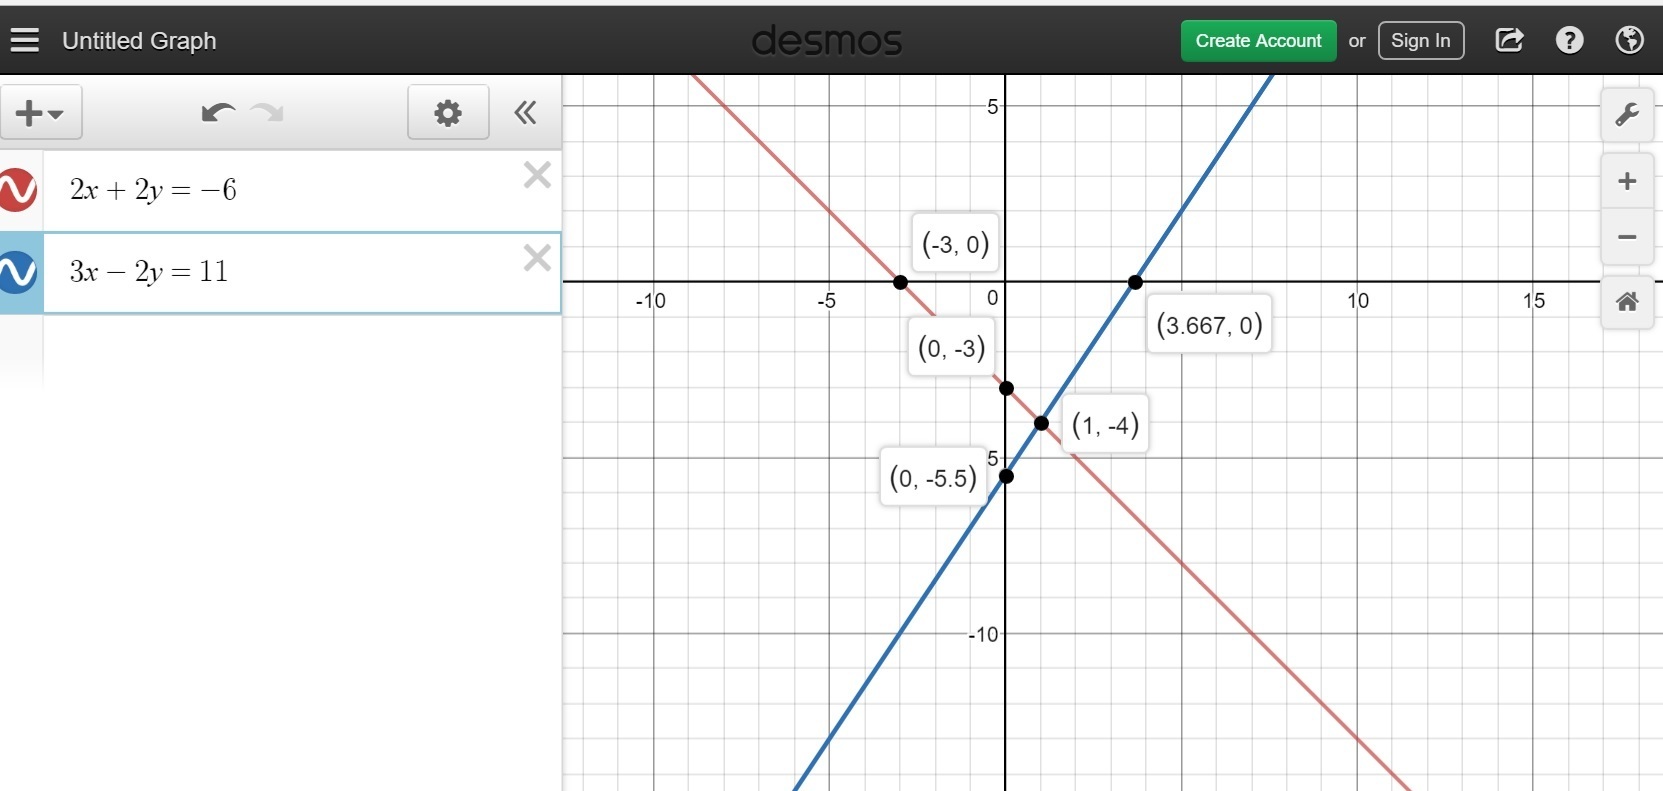Image resolution: width=1663 pixels, height=791 pixels.
Task: Open the hamburger menu
Action: [25, 40]
